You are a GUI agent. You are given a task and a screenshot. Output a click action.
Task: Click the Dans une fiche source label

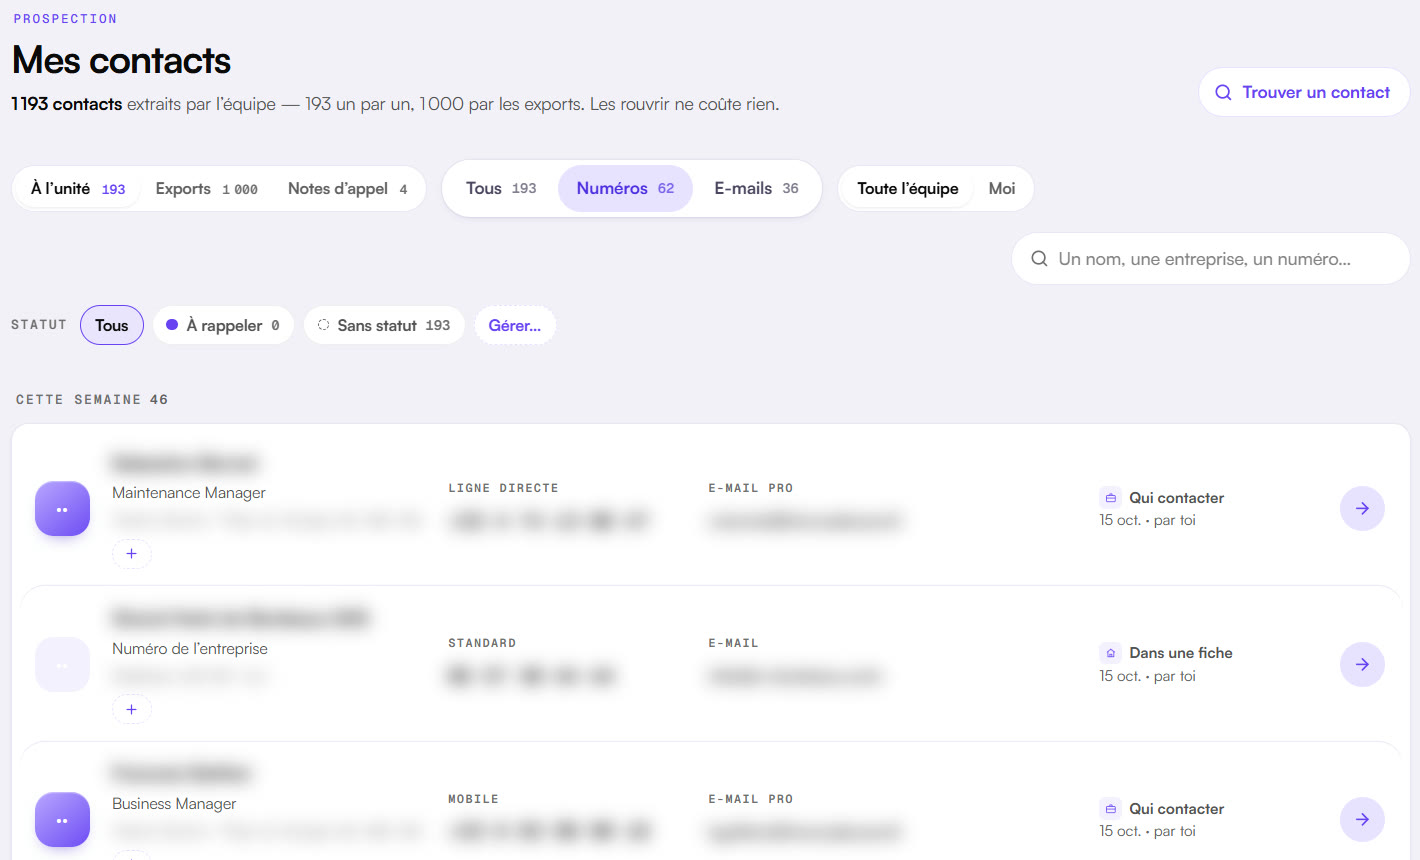click(1181, 653)
